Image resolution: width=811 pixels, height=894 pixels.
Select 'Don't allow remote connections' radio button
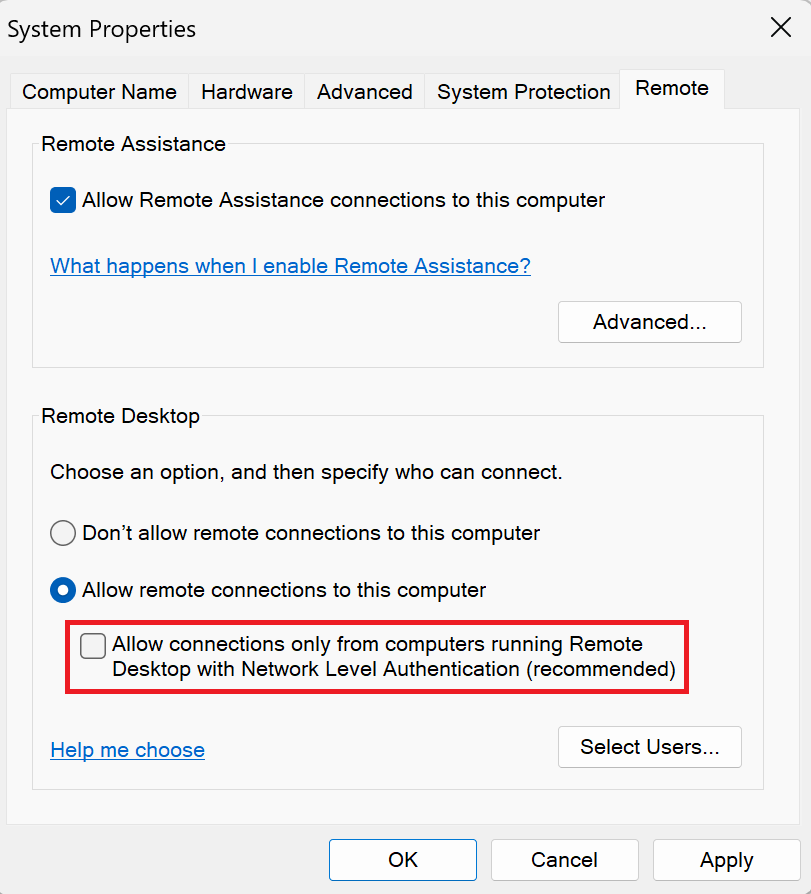[63, 533]
